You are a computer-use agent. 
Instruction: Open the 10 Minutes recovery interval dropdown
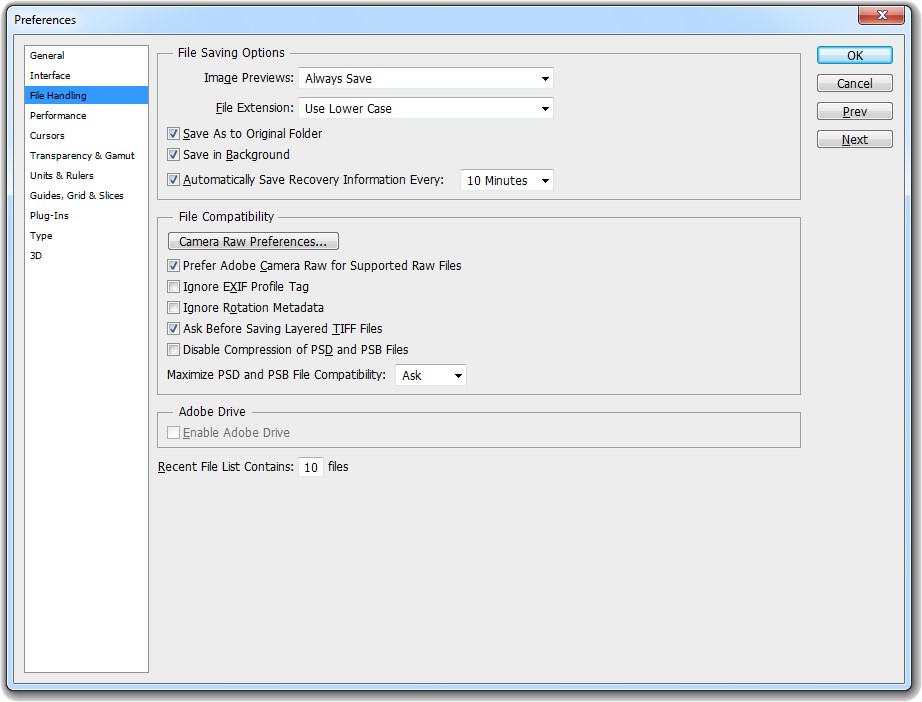507,181
